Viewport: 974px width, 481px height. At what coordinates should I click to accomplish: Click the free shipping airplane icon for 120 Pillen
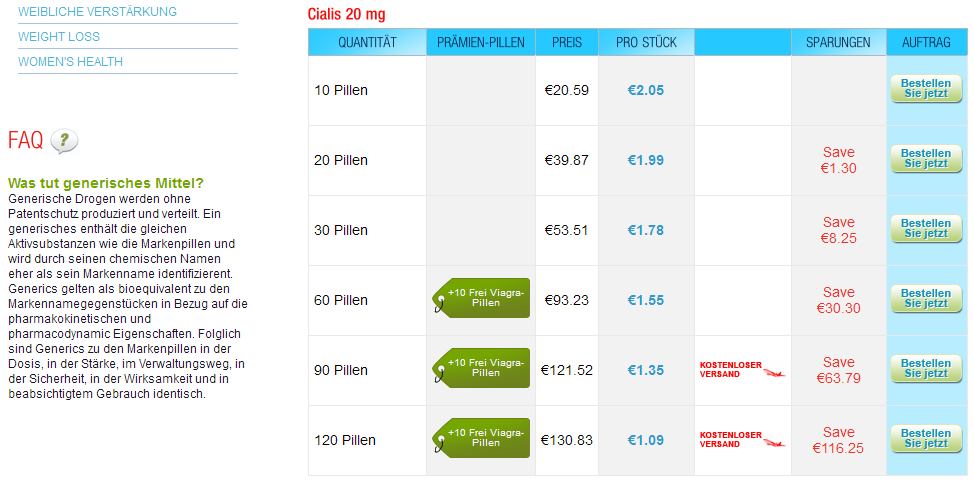(x=773, y=443)
